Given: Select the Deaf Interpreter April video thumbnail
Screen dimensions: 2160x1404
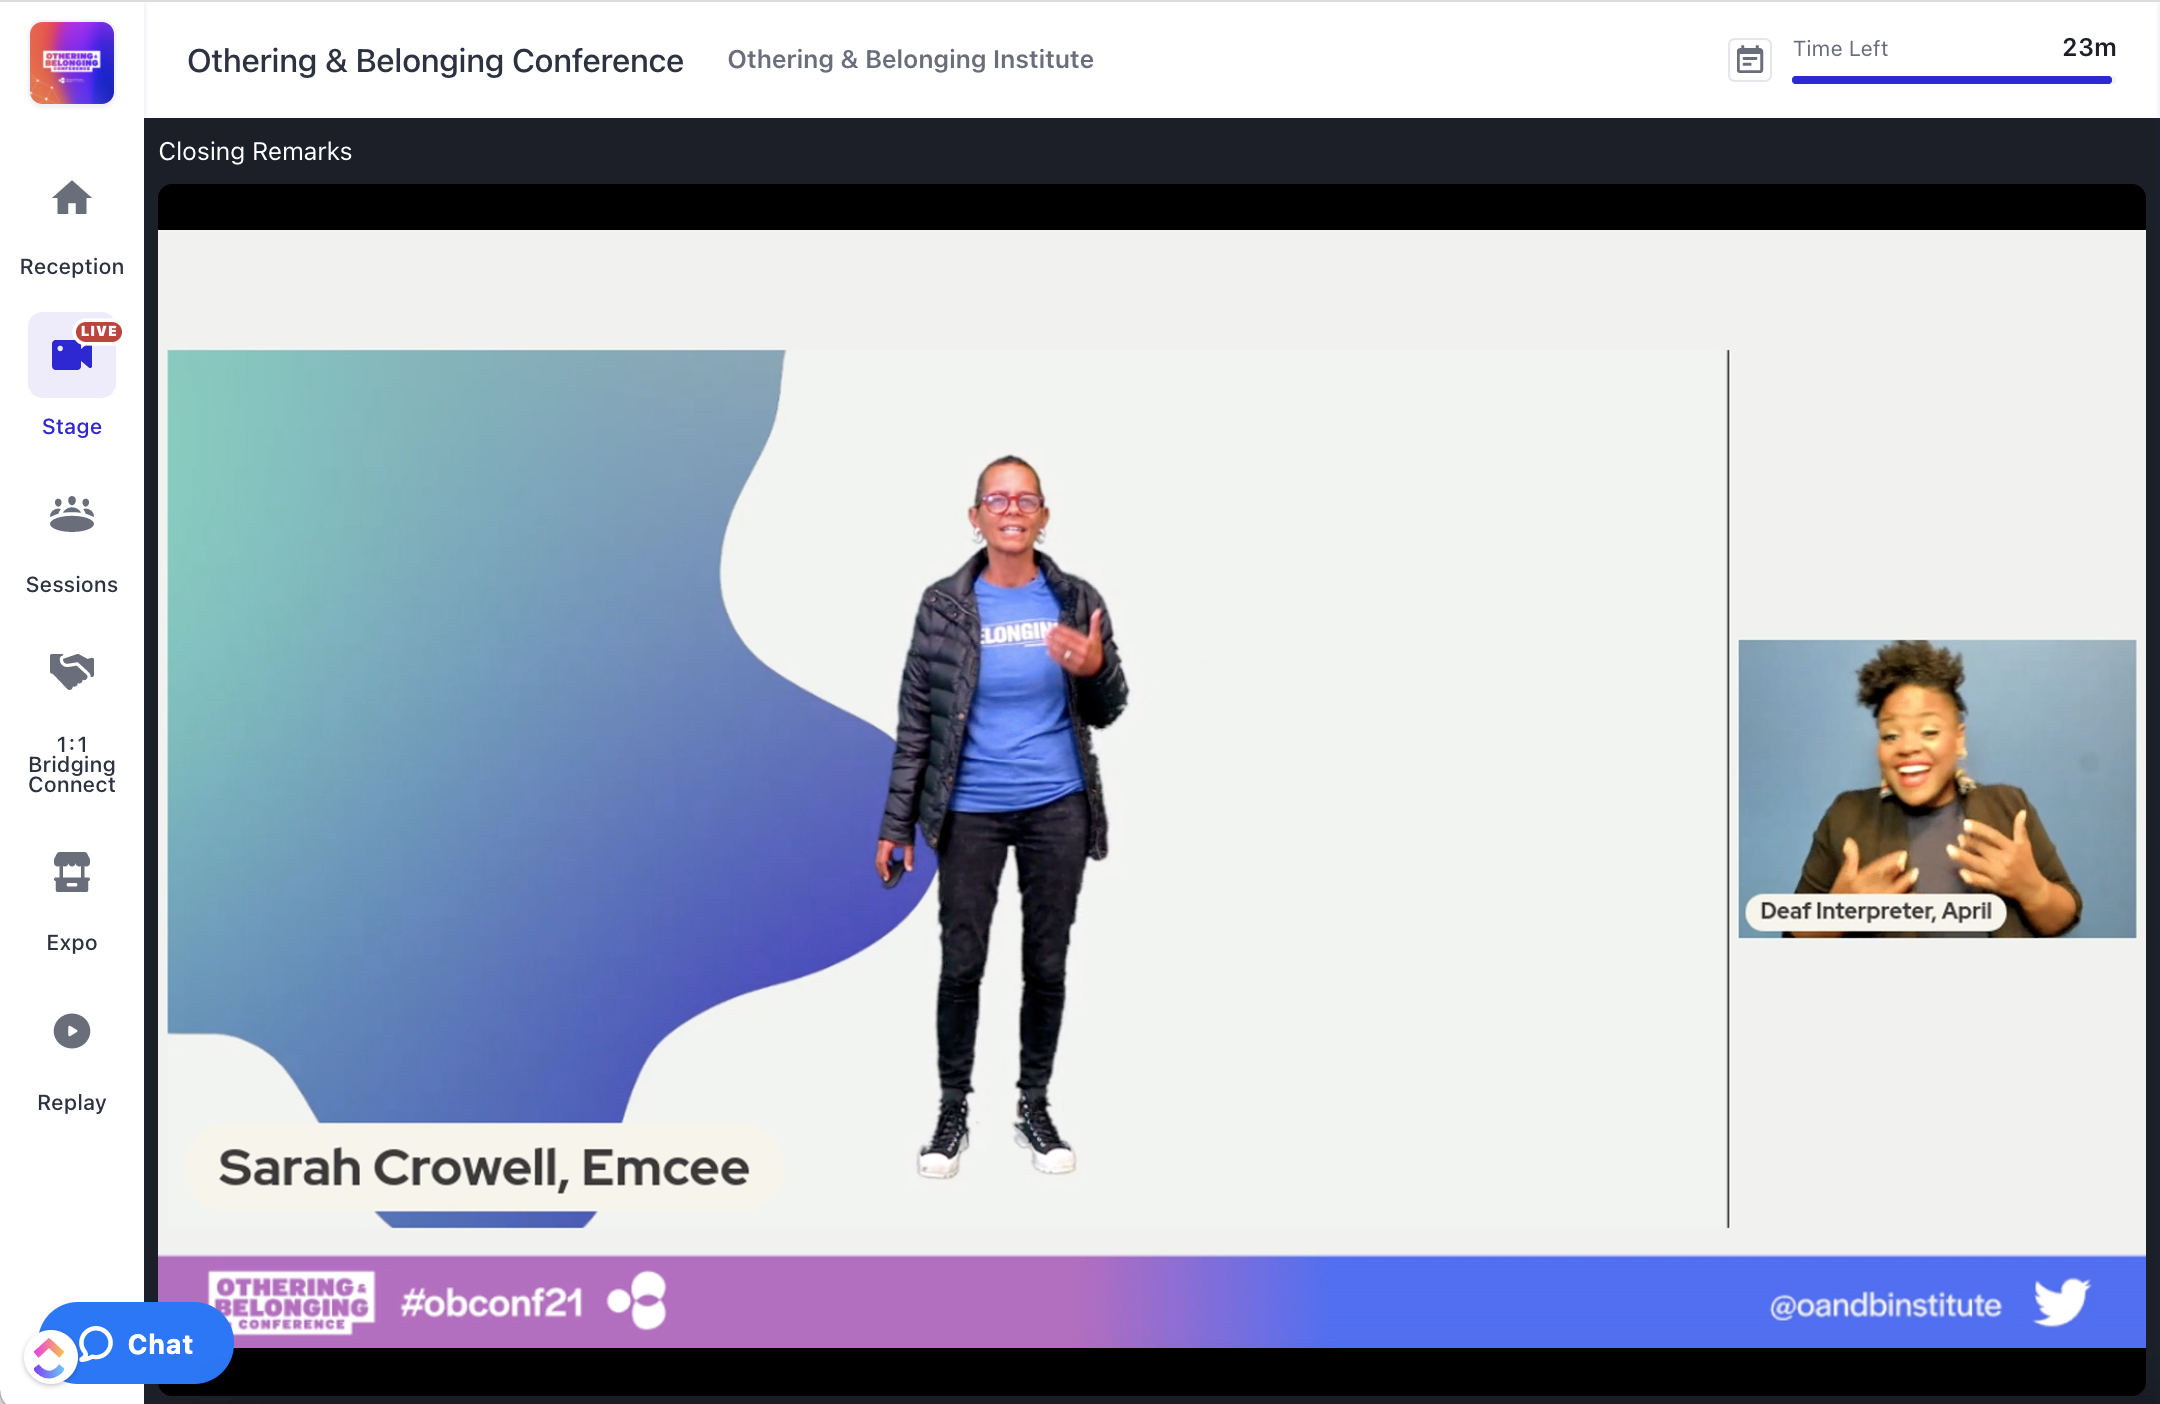Looking at the screenshot, I should pos(1937,789).
